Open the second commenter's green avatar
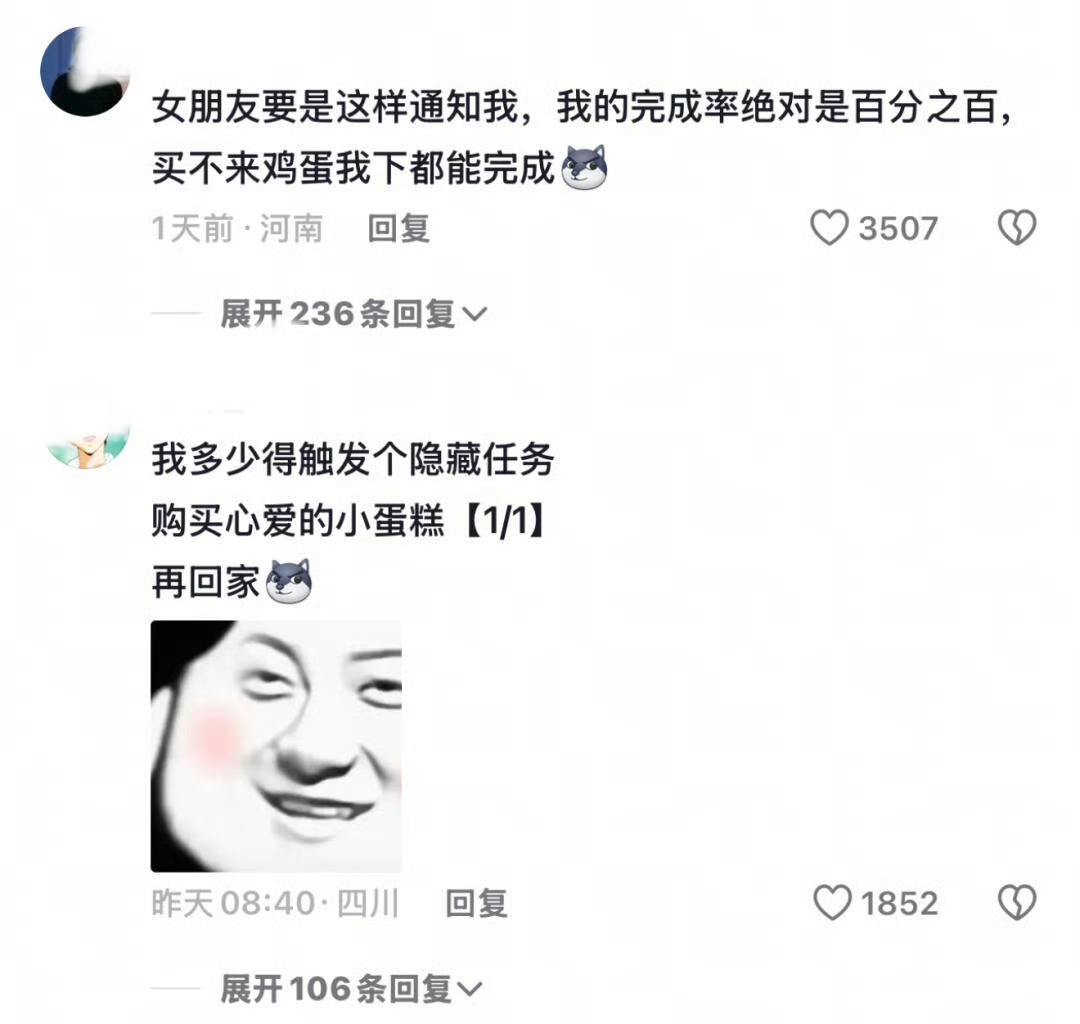The image size is (1080, 1024). coord(88,445)
